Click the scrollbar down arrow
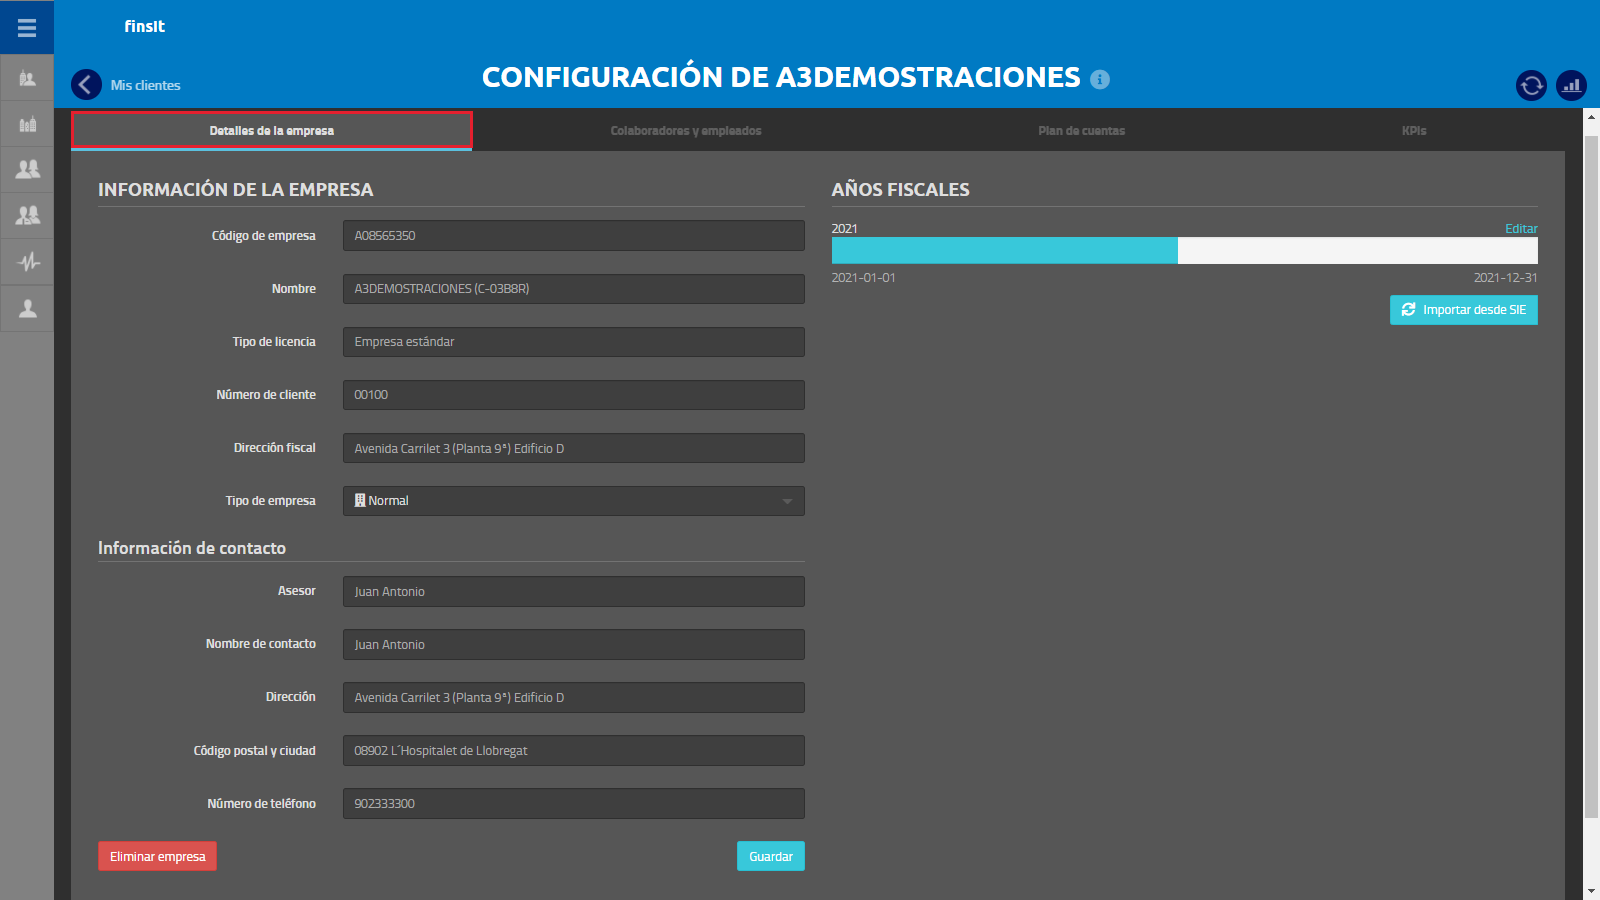The height and width of the screenshot is (900, 1600). pos(1591,891)
